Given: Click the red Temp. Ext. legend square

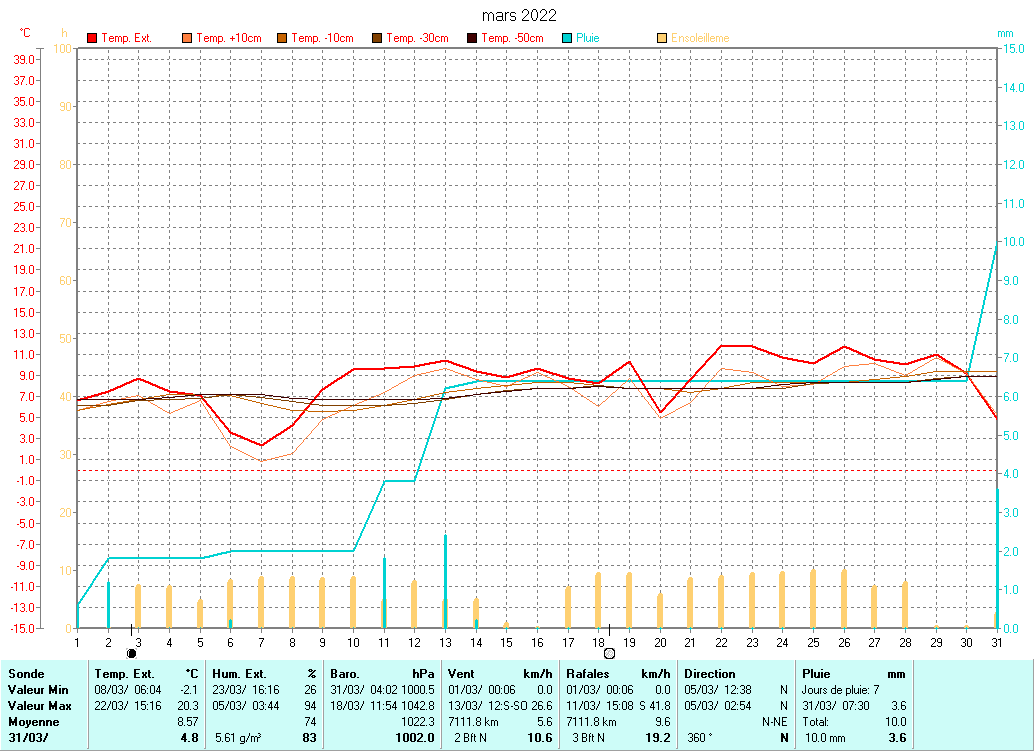Looking at the screenshot, I should click(92, 38).
